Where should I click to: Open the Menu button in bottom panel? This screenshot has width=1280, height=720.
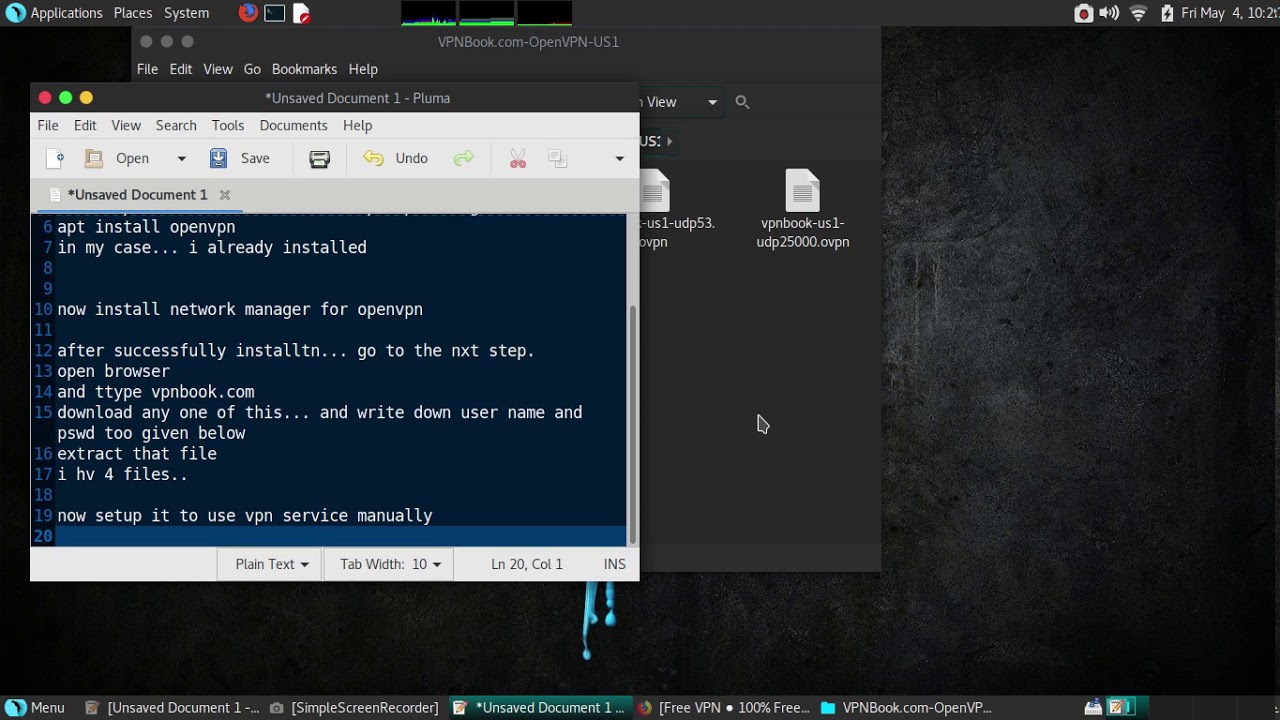click(x=36, y=708)
